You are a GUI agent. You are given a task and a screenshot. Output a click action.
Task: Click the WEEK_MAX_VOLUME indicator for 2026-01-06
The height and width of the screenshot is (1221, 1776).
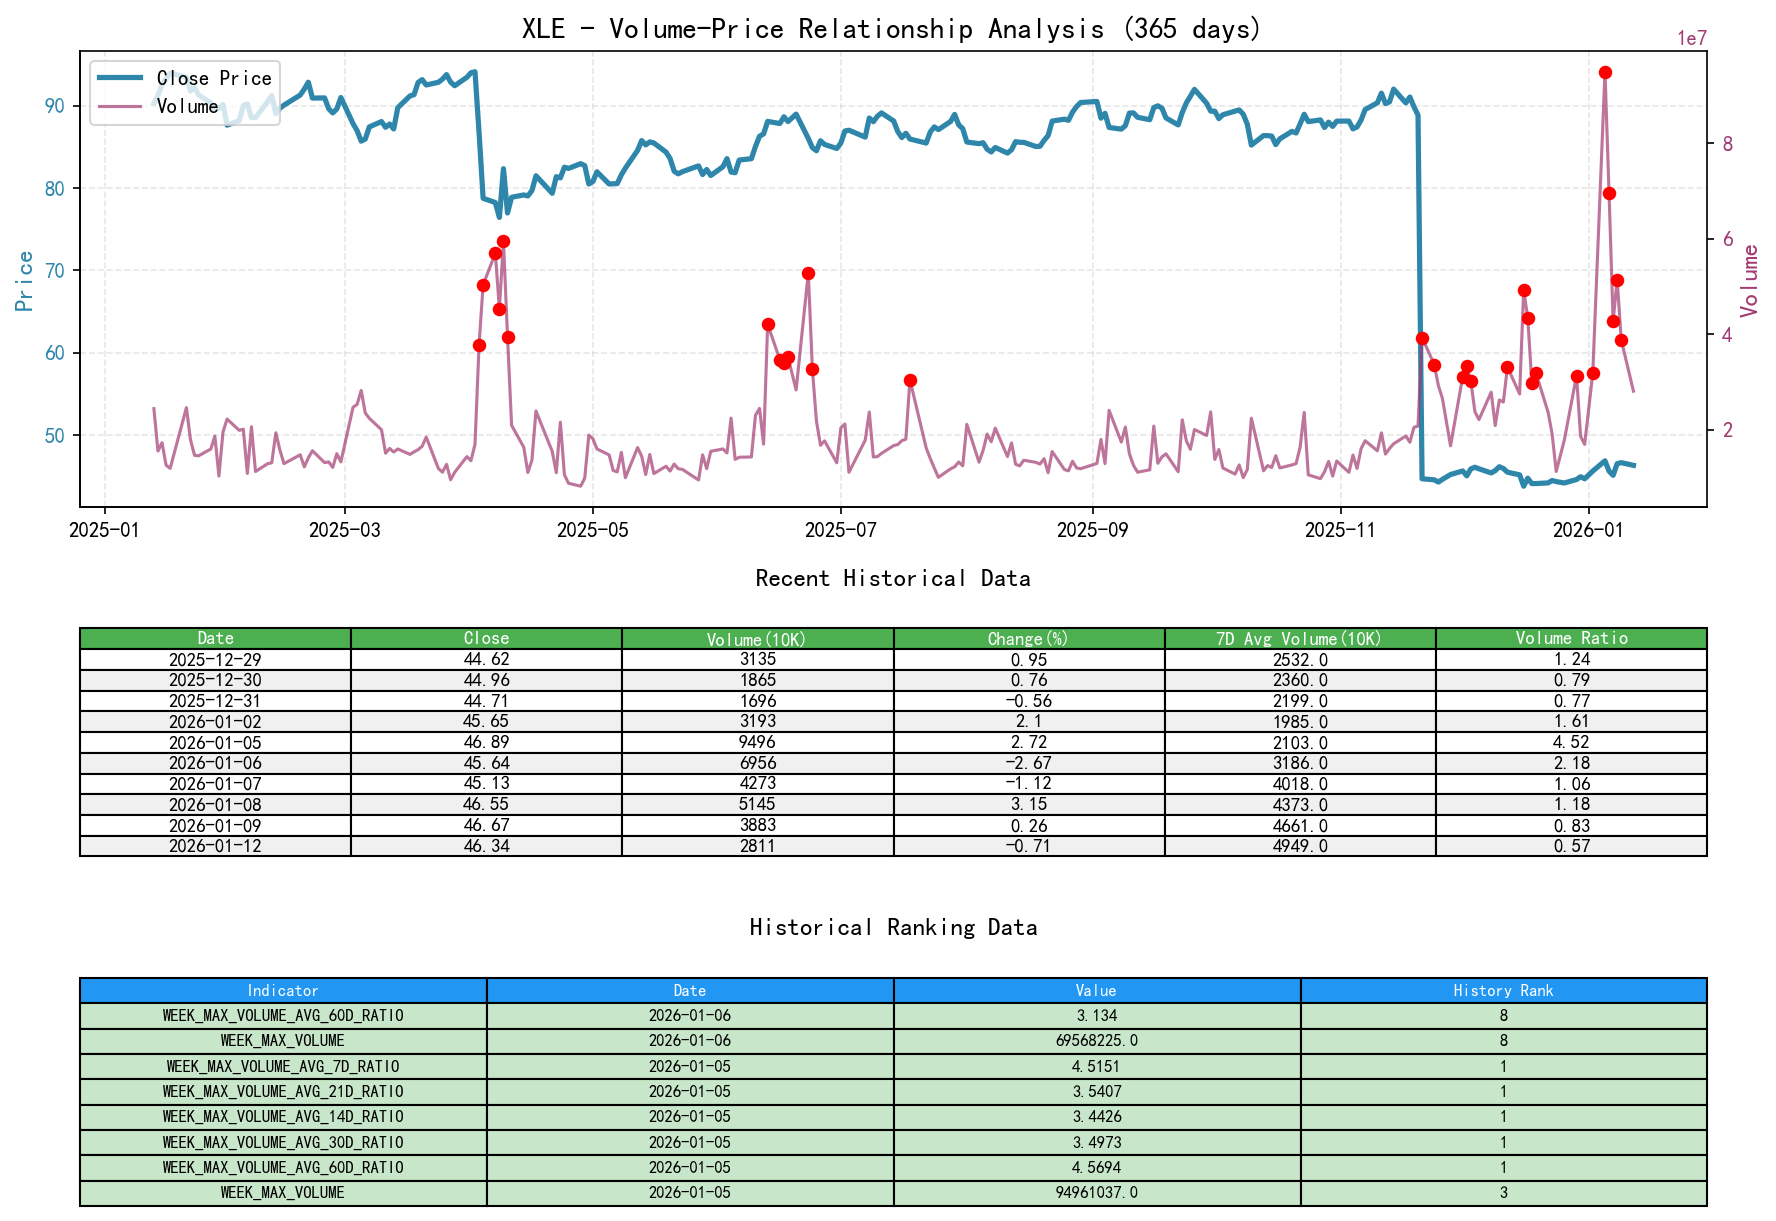click(x=283, y=1041)
